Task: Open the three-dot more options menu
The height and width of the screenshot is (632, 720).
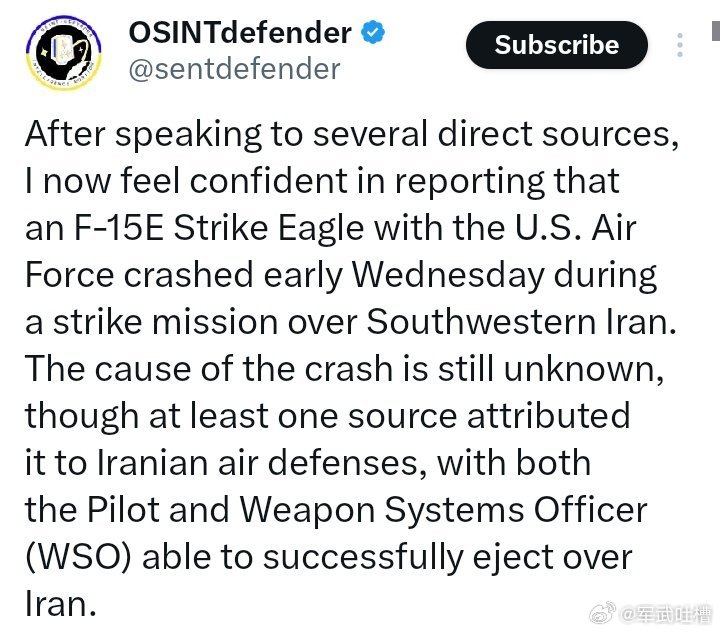Action: pos(680,45)
